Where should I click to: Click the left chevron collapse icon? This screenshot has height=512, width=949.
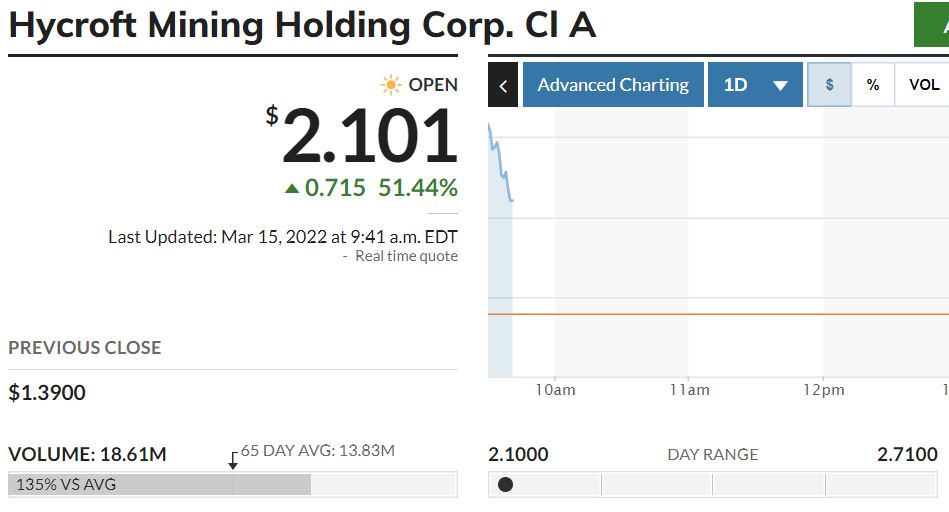pos(503,85)
